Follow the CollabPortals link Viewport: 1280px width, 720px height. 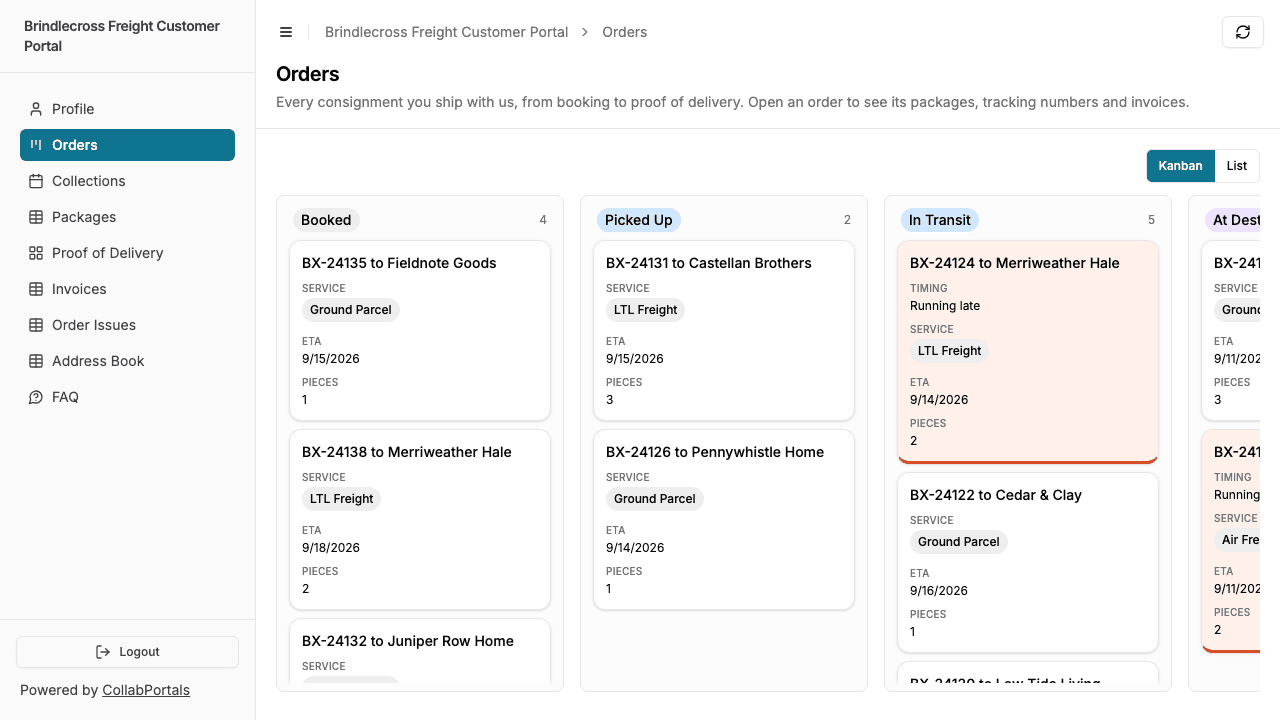coord(146,690)
